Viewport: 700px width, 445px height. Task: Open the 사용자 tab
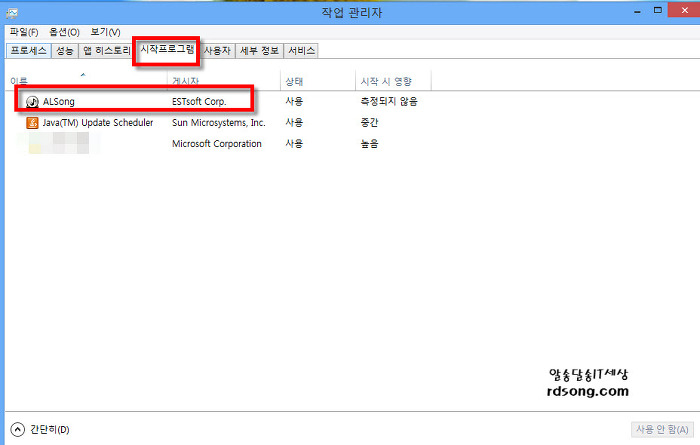coord(217,50)
